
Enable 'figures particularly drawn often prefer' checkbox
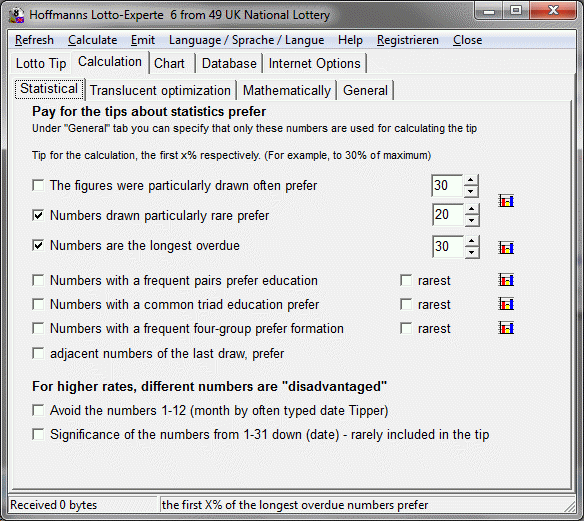coord(38,185)
